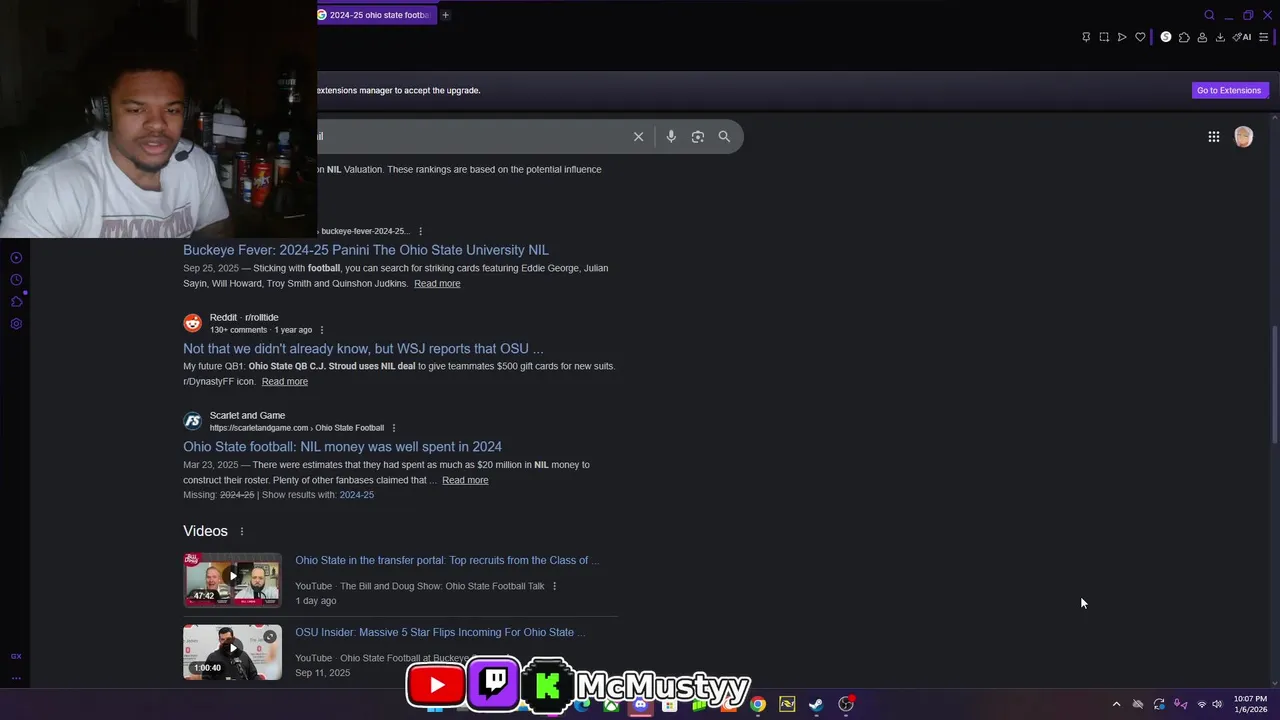
Task: Open the downloads icon in toolbar
Action: tap(1220, 37)
